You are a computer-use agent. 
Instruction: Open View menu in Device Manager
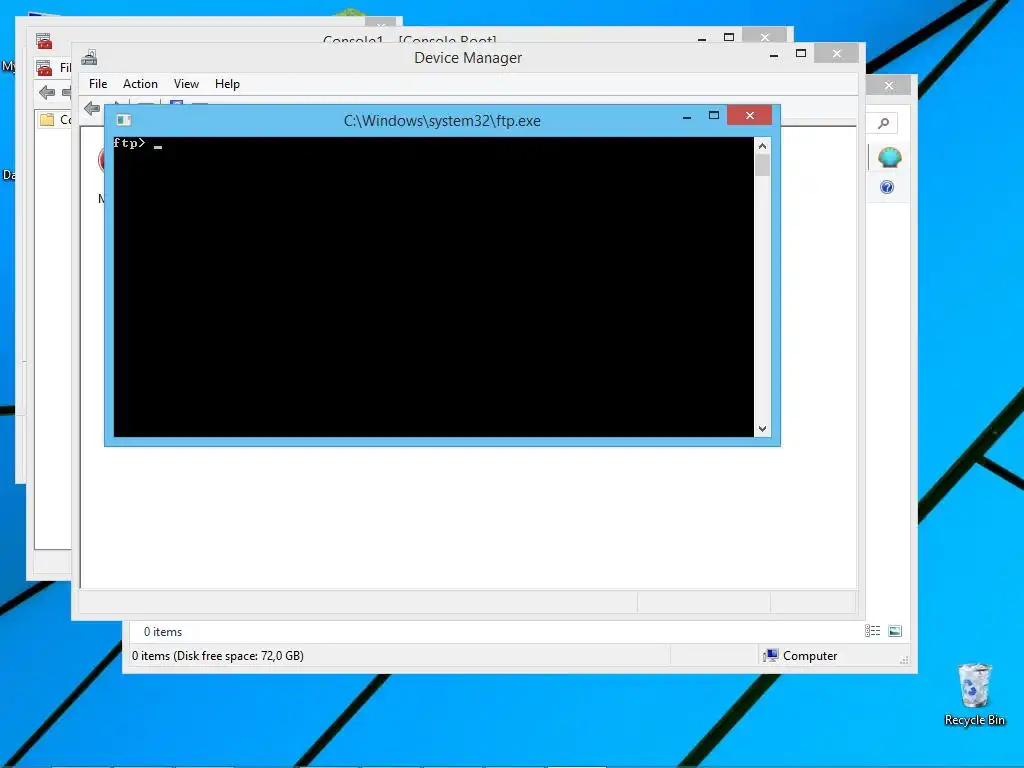(186, 84)
